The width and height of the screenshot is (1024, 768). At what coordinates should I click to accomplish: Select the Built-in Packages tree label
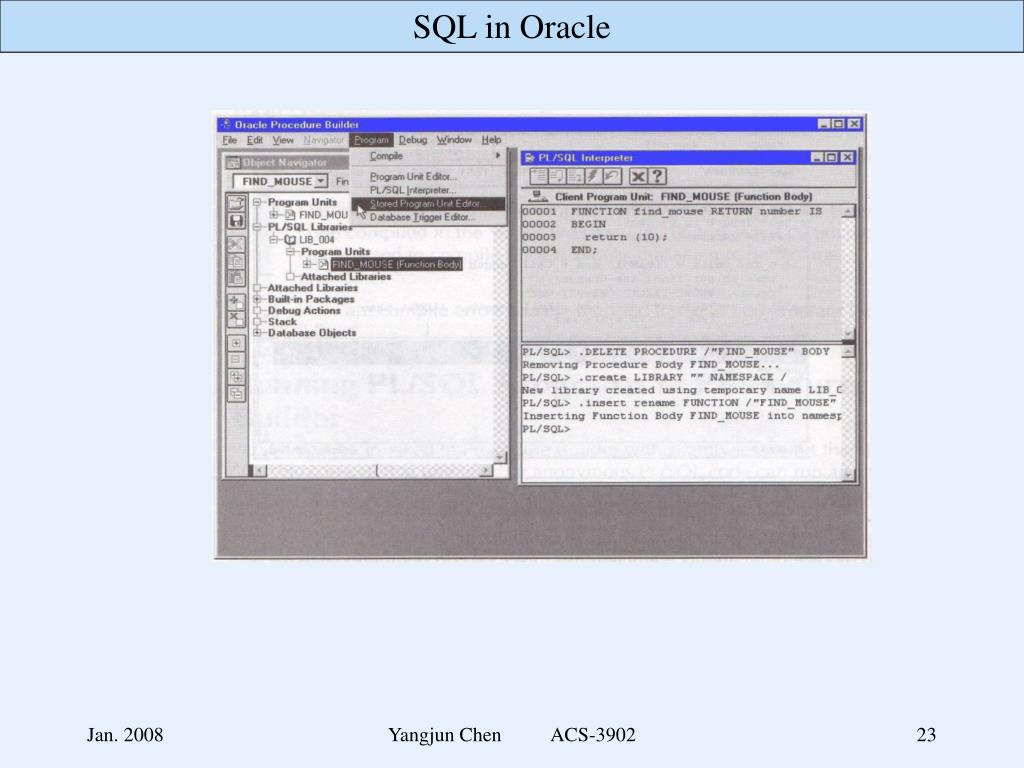pyautogui.click(x=311, y=299)
